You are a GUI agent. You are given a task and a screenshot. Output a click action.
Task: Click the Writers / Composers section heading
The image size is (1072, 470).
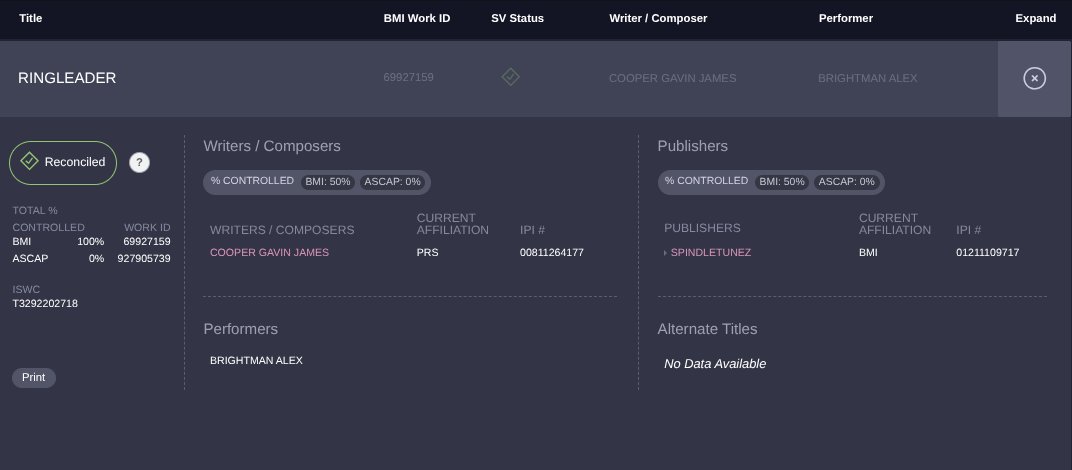272,146
